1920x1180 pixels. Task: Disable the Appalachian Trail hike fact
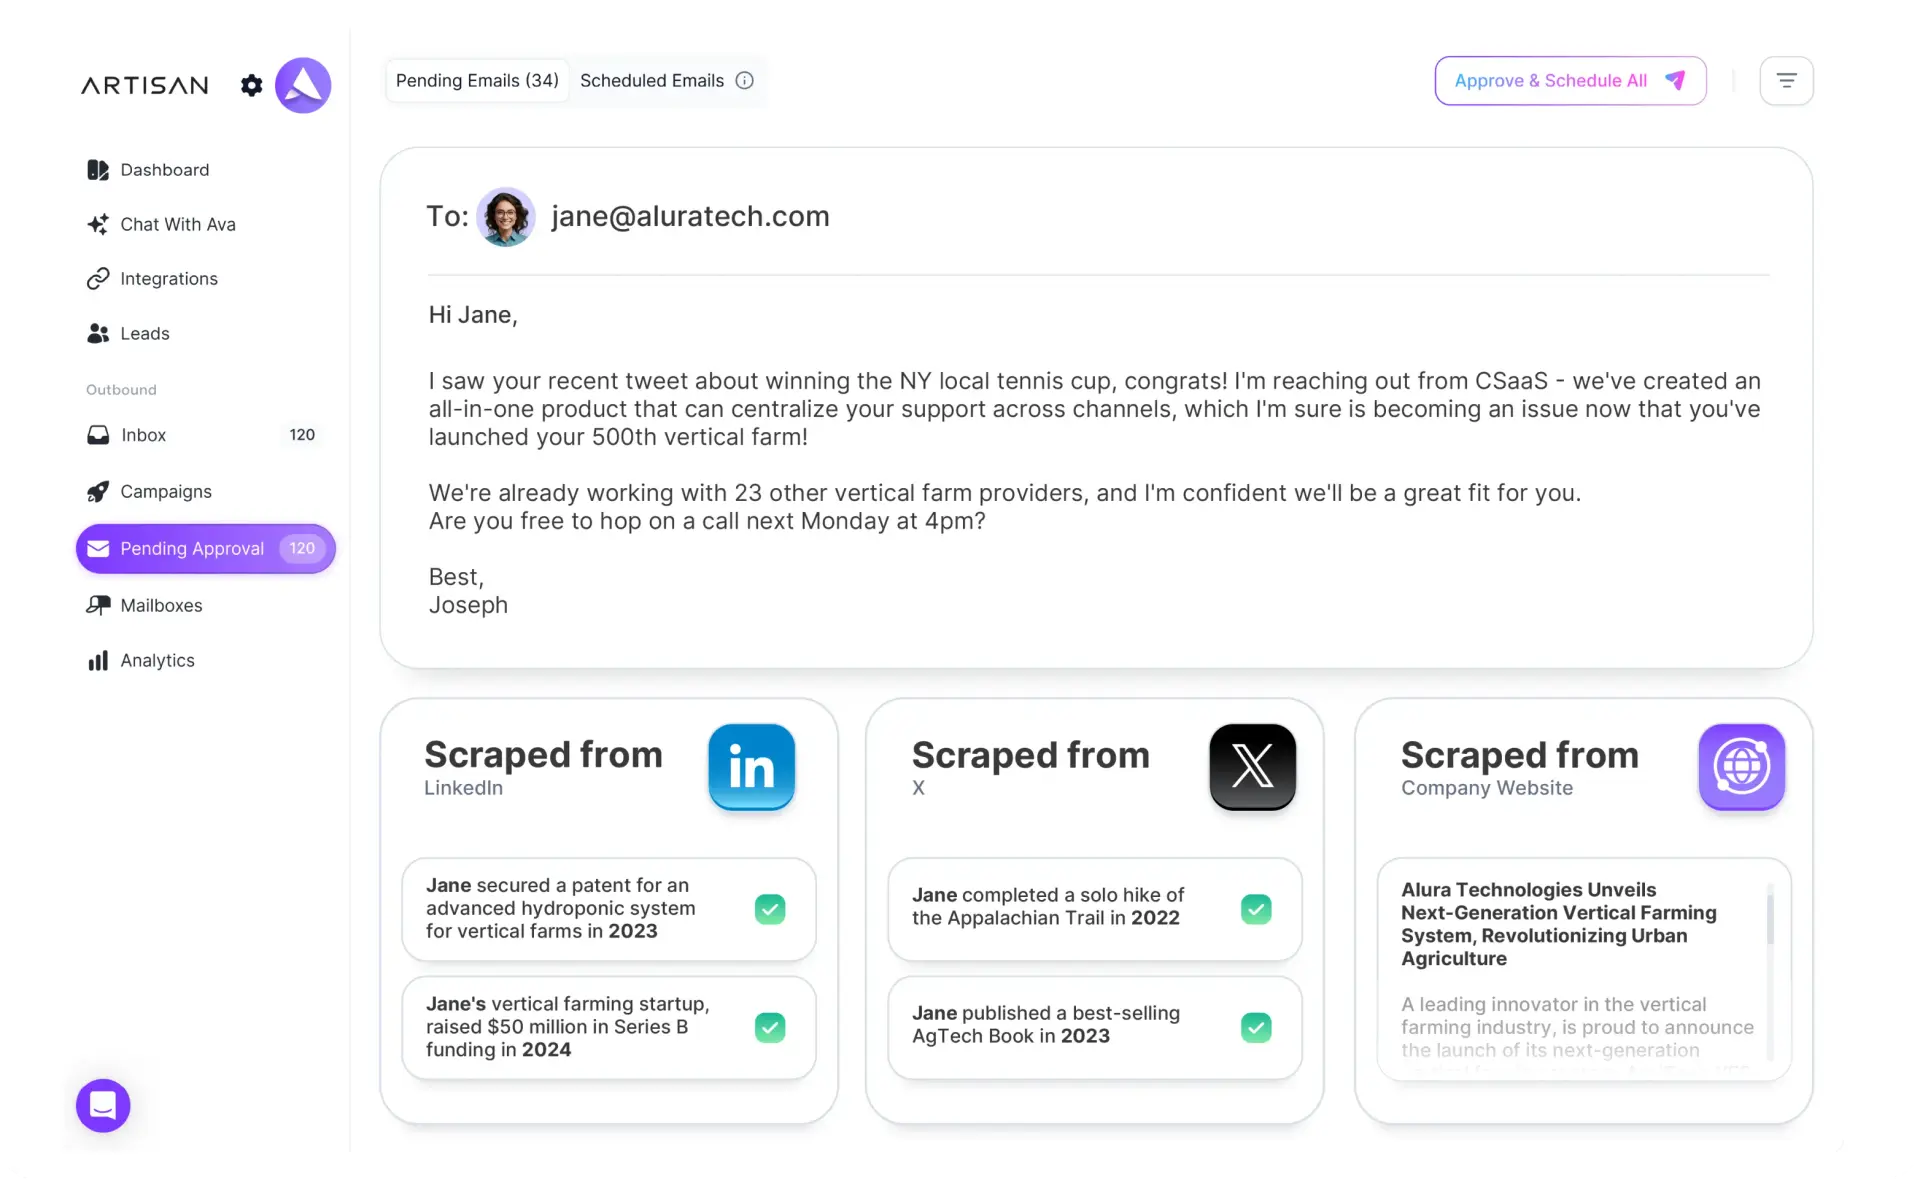(1256, 909)
